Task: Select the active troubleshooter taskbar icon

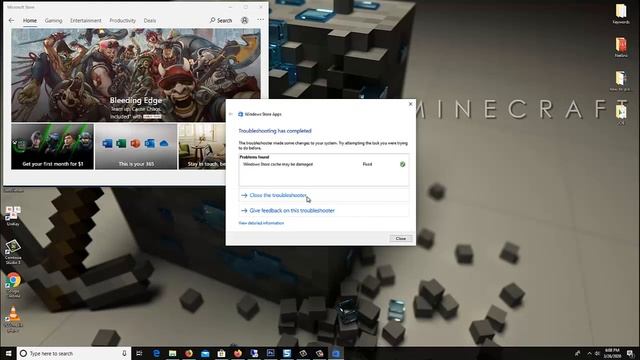Action: point(336,353)
